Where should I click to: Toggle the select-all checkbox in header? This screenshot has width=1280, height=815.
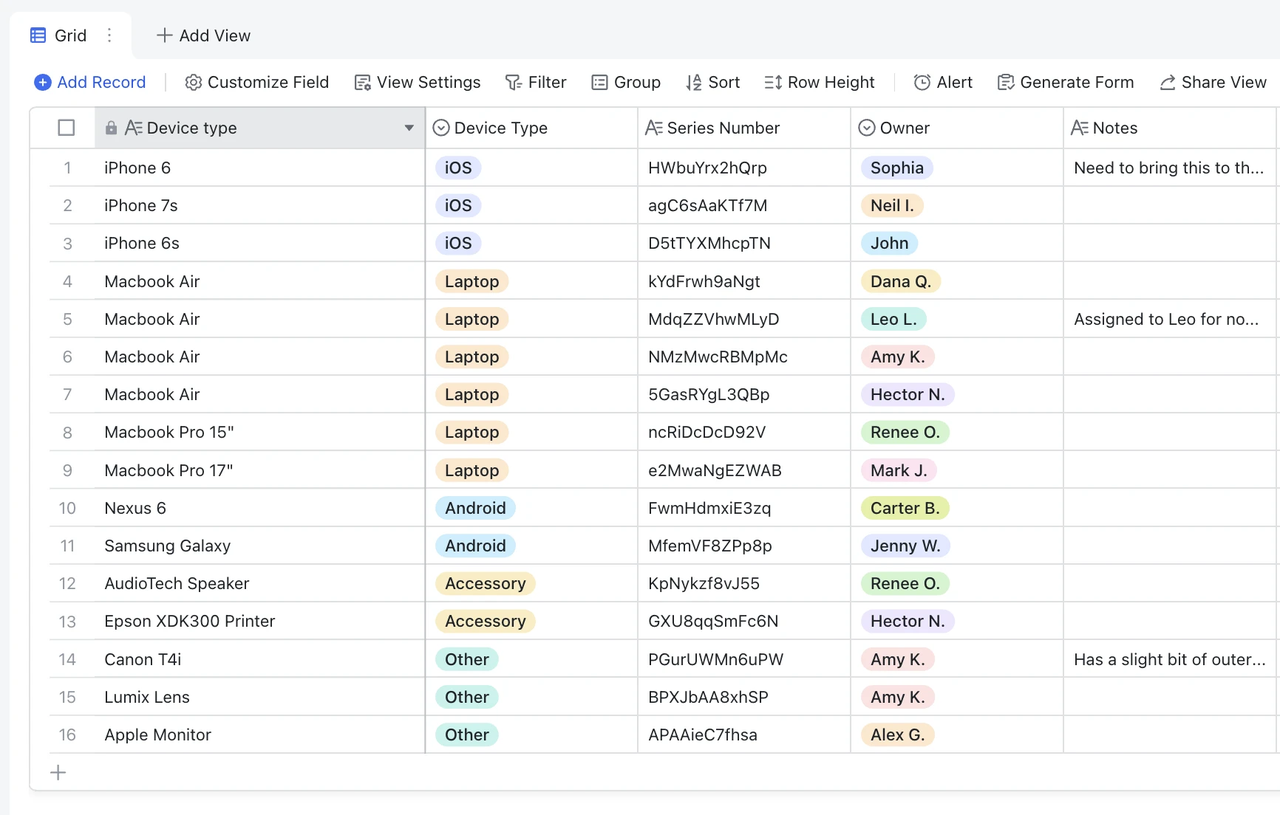pos(66,128)
